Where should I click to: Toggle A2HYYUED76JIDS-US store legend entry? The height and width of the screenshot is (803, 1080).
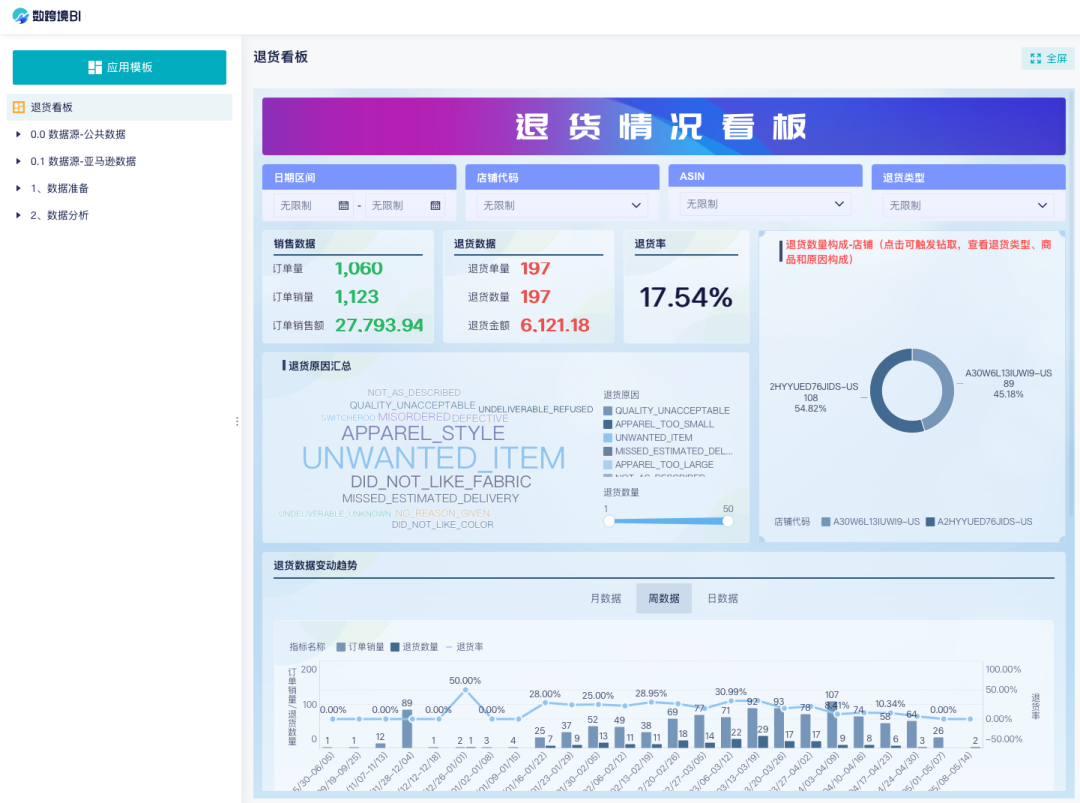tap(979, 522)
